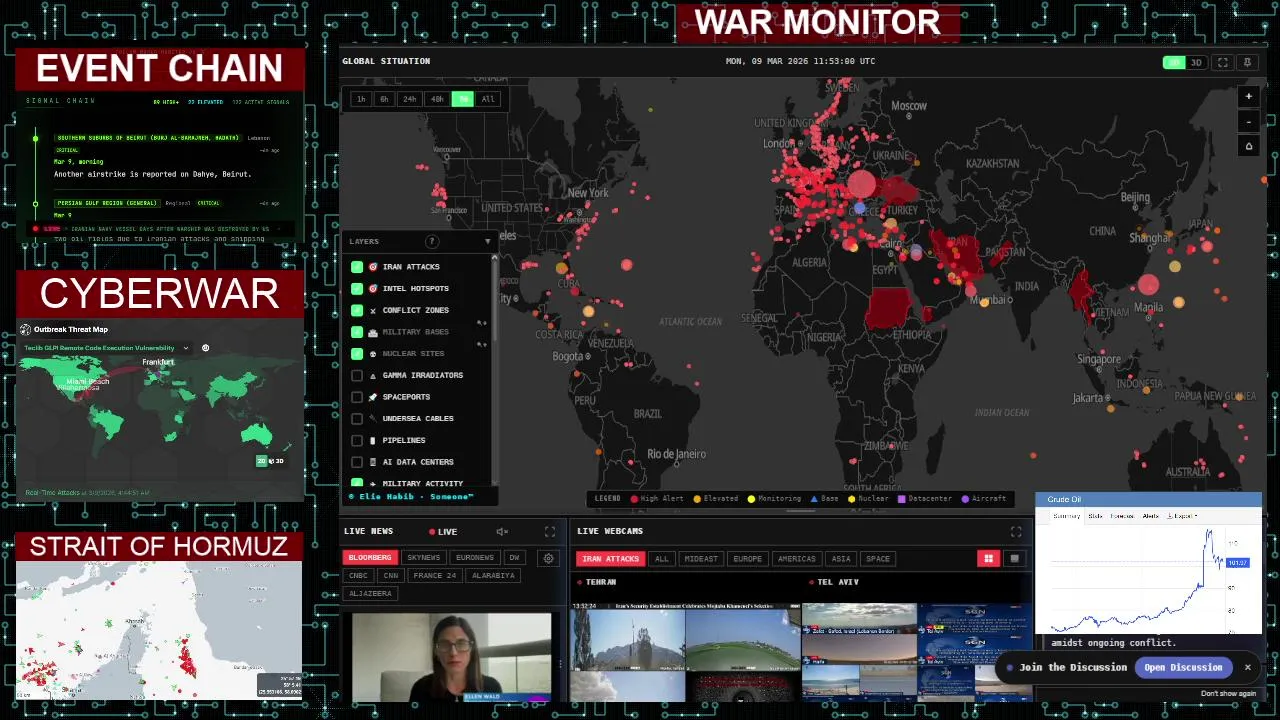This screenshot has width=1280, height=720.
Task: Collapse the Layers panel arrow
Action: pos(488,241)
